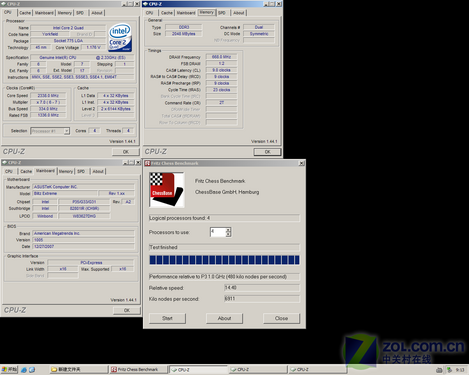Image resolution: width=469 pixels, height=375 pixels.
Task: Click the Processors to use input field
Action: (x=218, y=232)
